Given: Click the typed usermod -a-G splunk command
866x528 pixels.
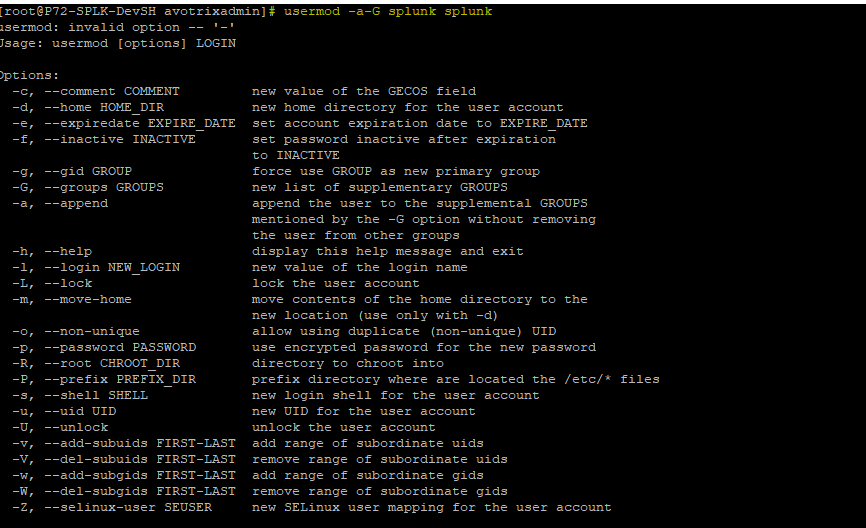Looking at the screenshot, I should pos(388,12).
